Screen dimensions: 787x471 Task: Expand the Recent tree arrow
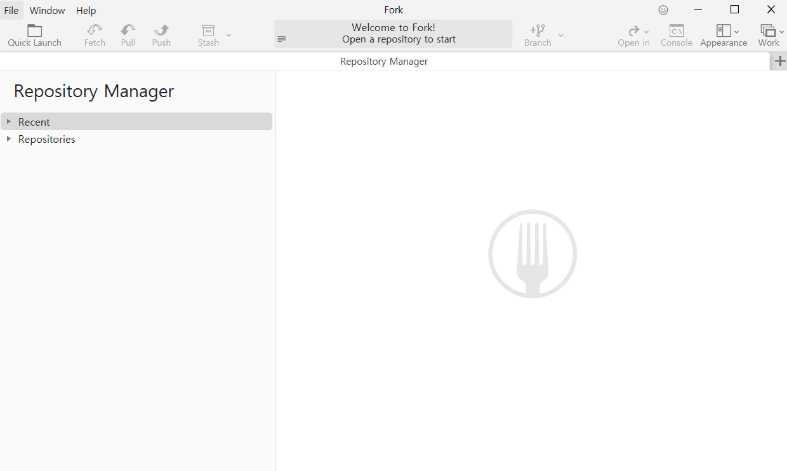click(9, 122)
